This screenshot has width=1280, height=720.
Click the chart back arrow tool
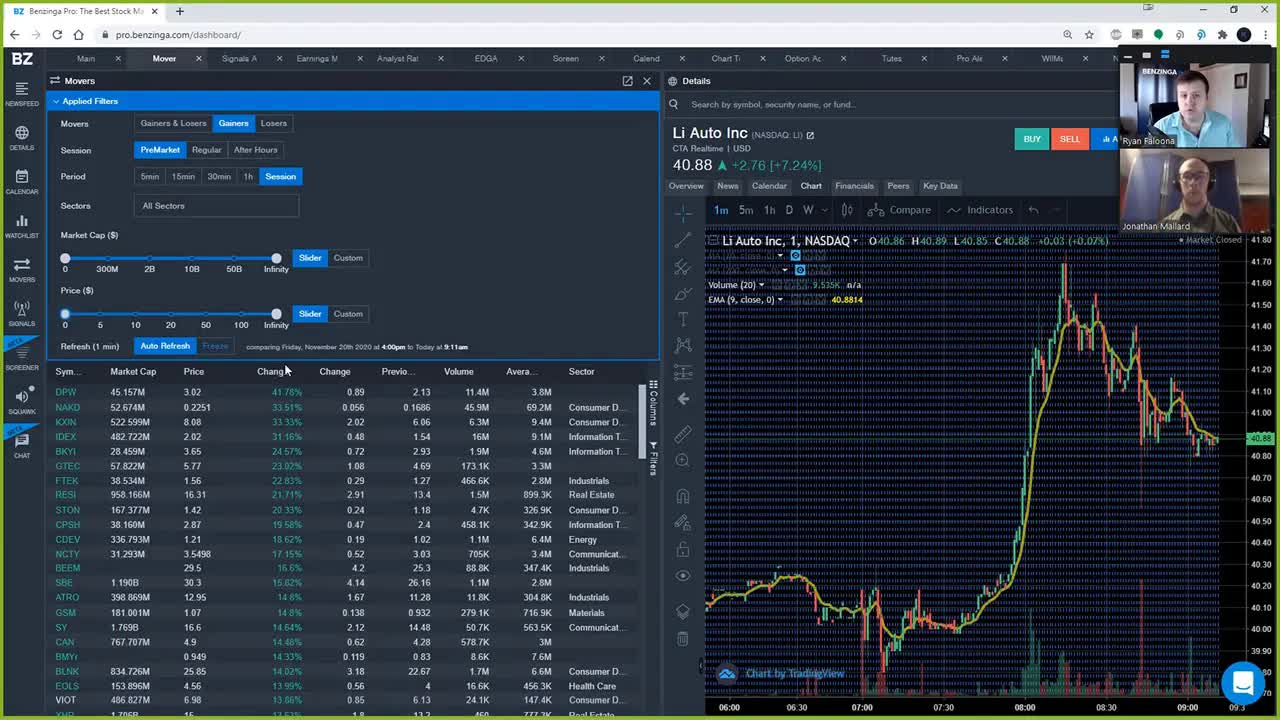[683, 399]
